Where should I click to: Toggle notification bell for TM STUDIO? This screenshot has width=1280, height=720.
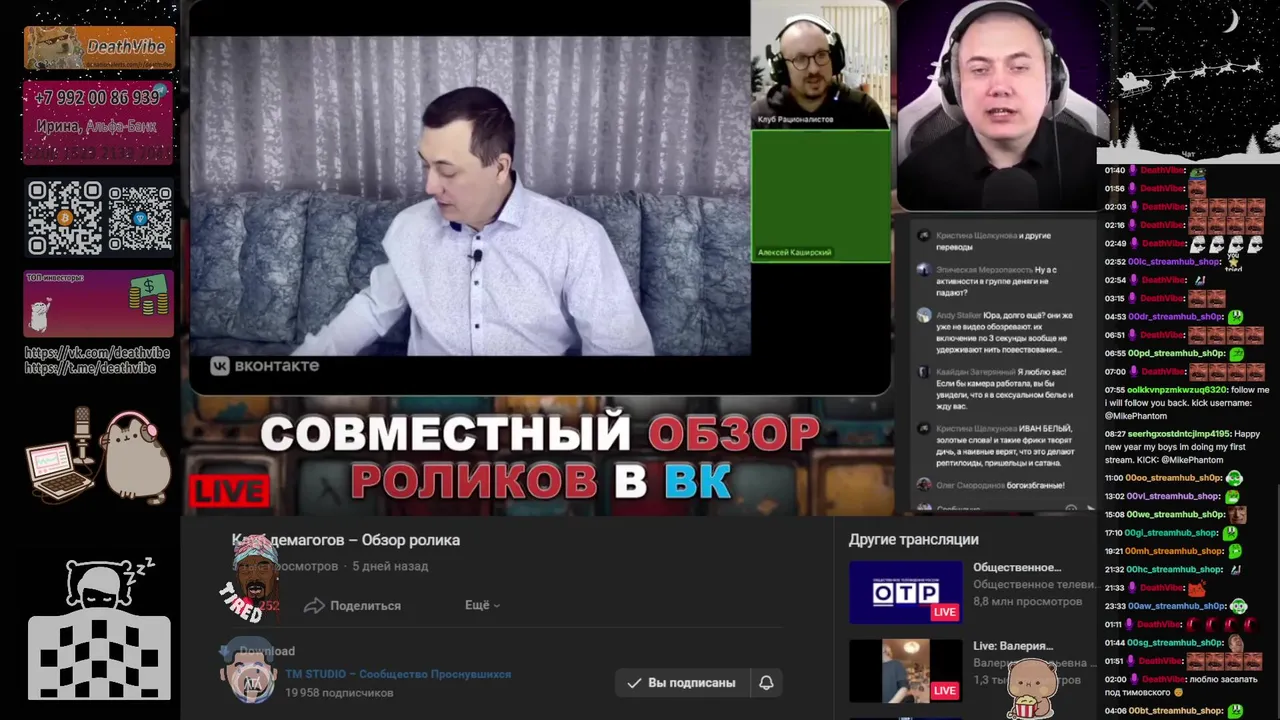tap(766, 683)
